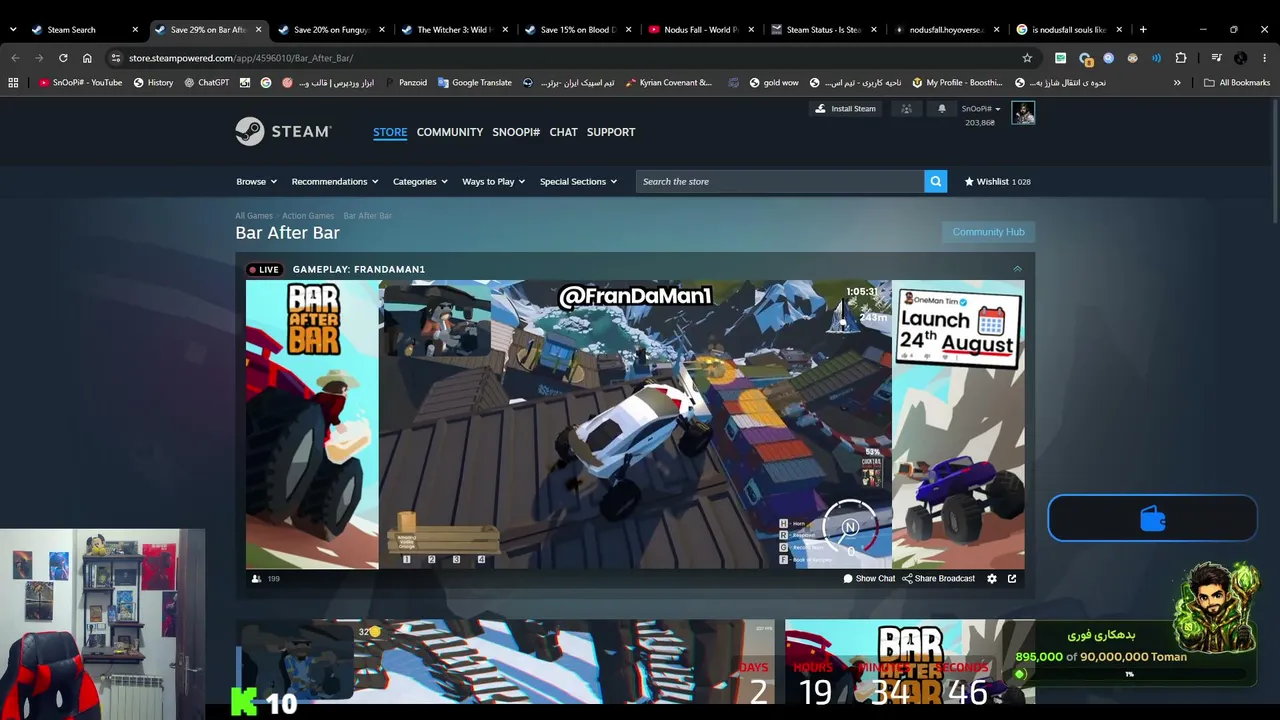Go back to previous page
This screenshot has height=720, width=1280.
(x=15, y=58)
